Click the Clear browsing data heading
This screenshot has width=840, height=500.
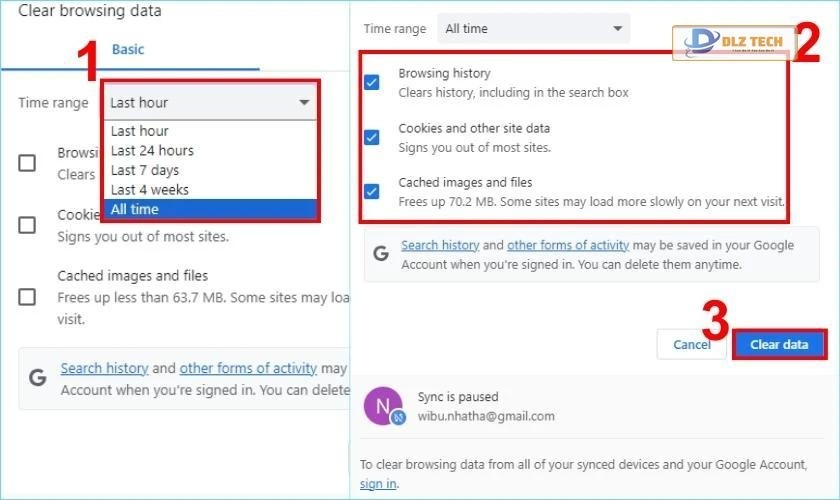pyautogui.click(x=90, y=11)
